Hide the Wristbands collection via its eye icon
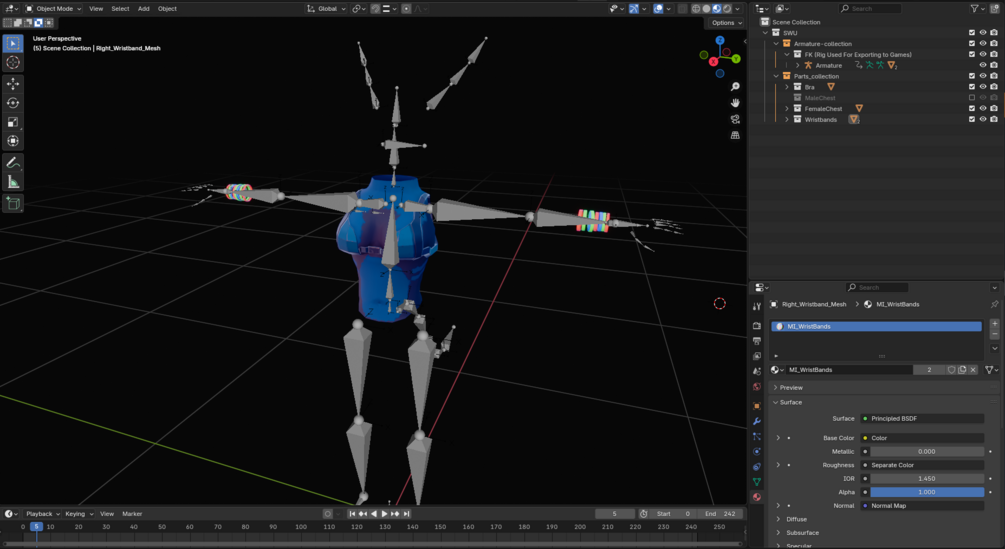 point(983,119)
